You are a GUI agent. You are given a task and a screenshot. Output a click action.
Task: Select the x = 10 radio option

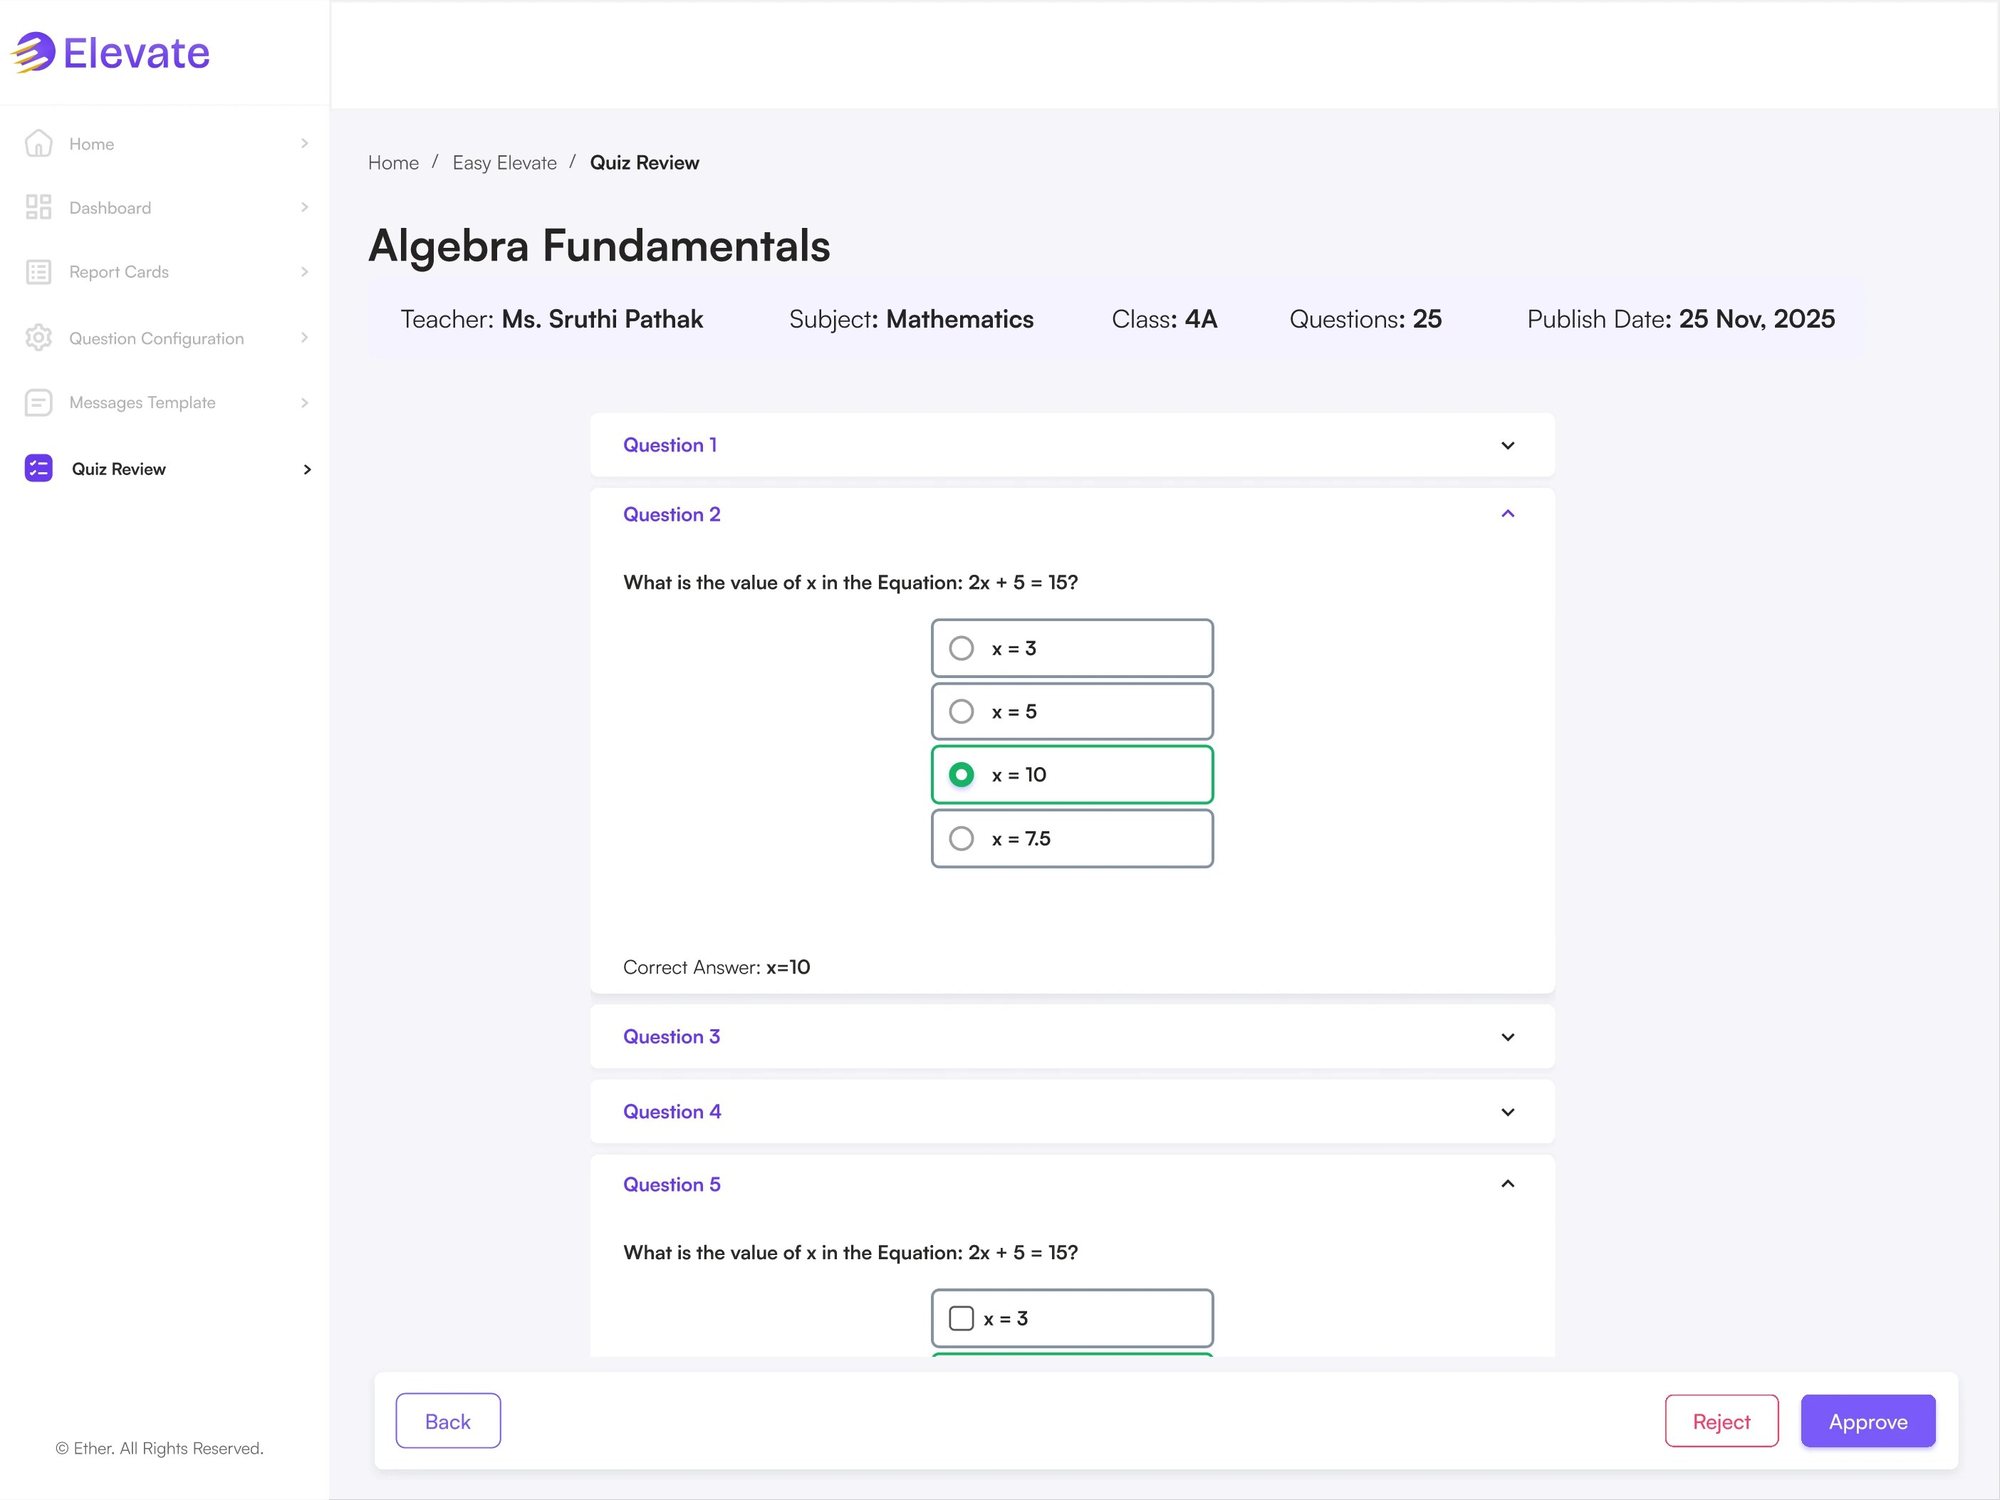tap(961, 774)
